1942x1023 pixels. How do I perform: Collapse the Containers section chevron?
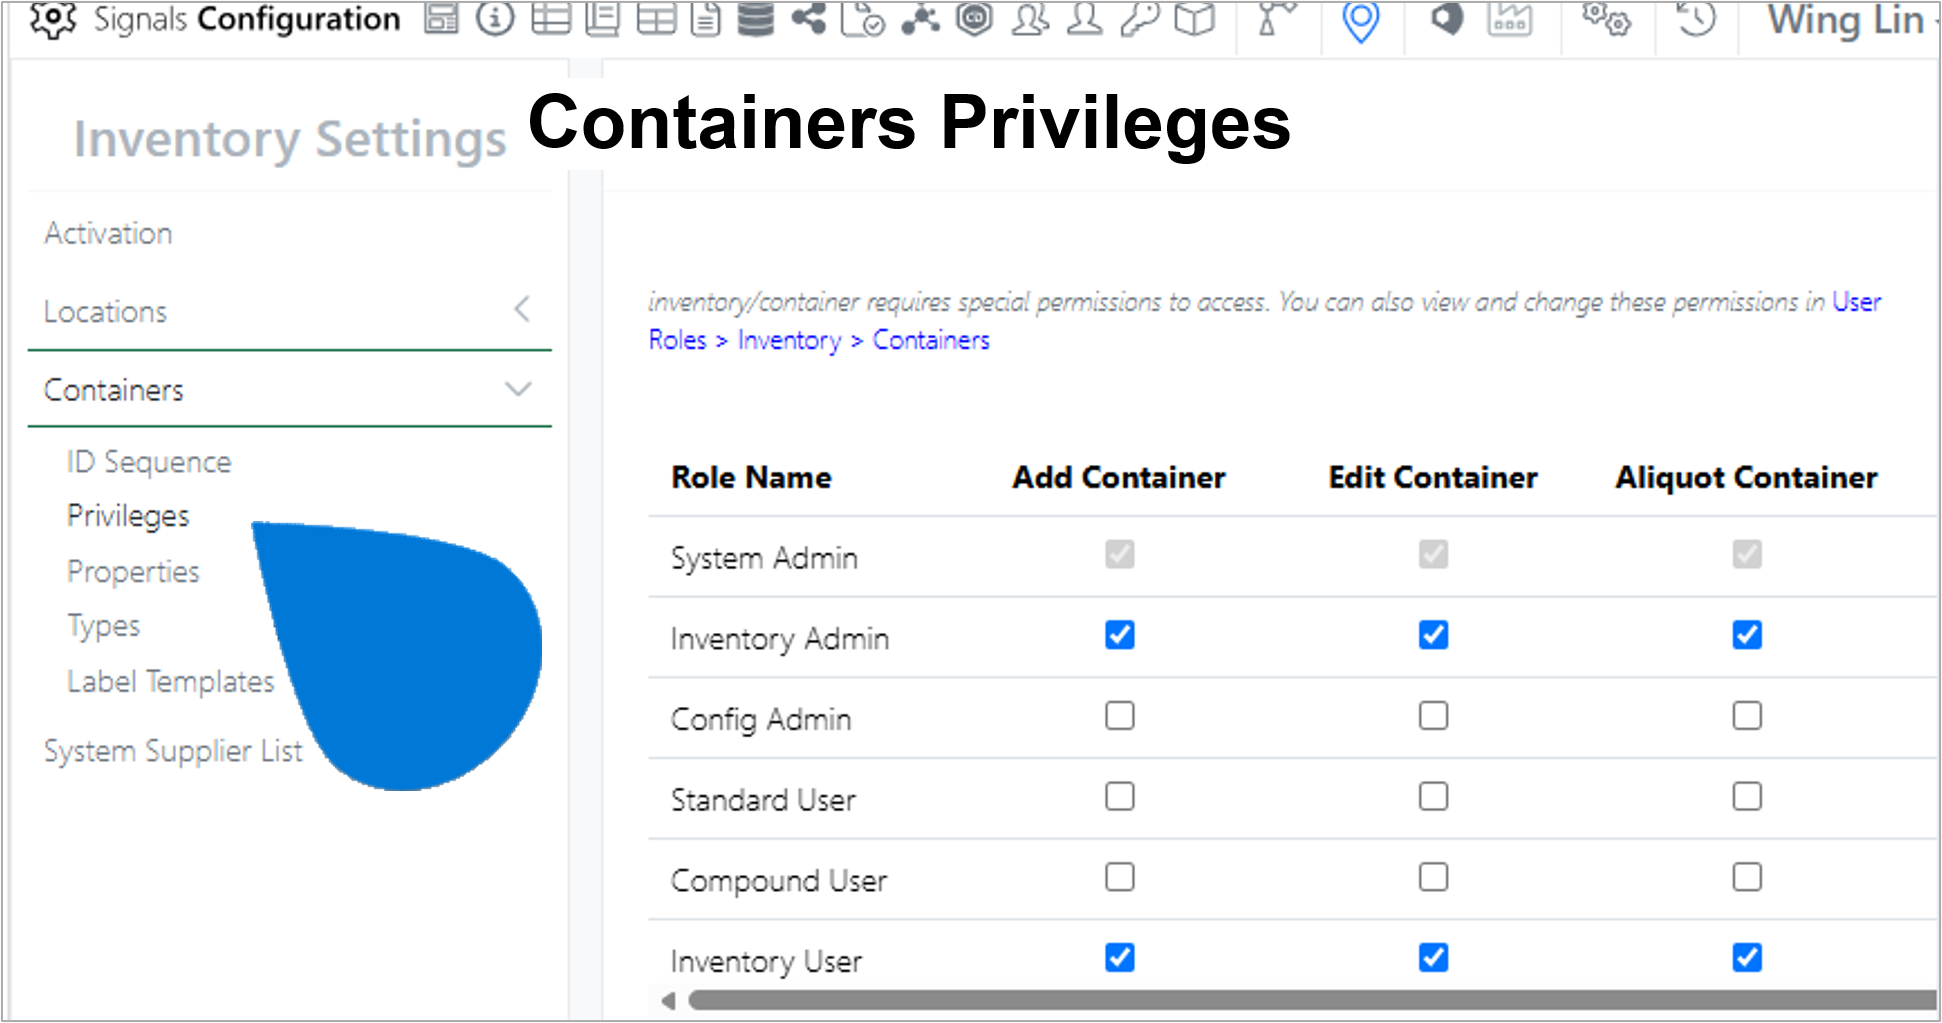[518, 389]
